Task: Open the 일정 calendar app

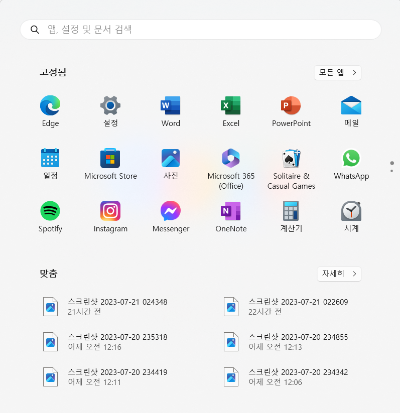Action: [50, 164]
